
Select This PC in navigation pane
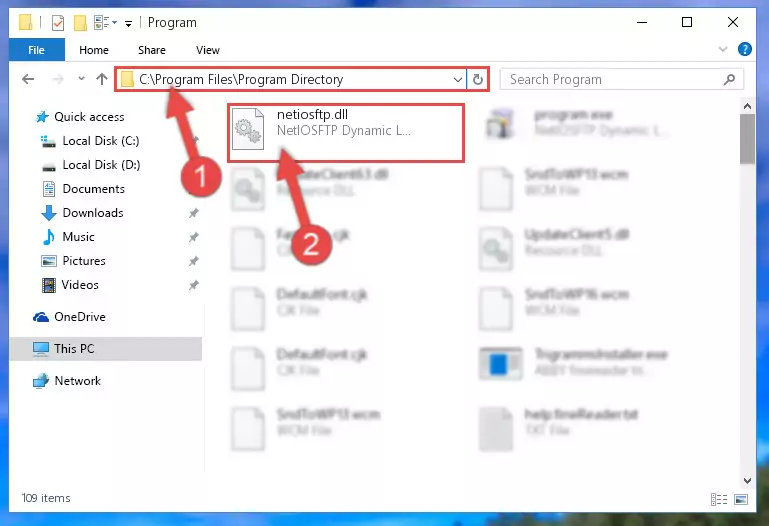click(x=105, y=349)
